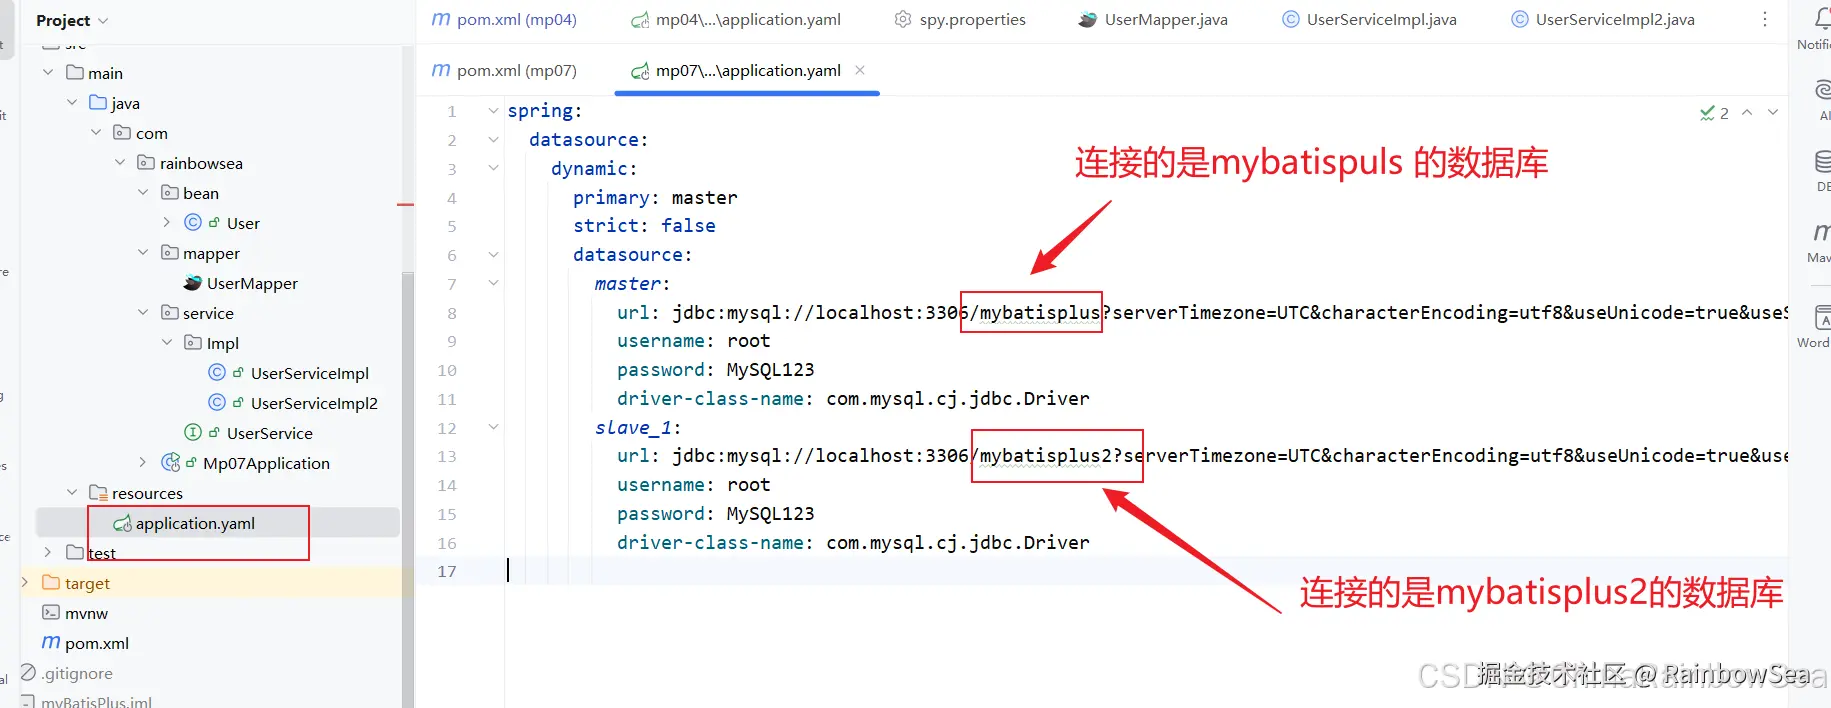The width and height of the screenshot is (1831, 708).
Task: Click the inspections widget showing 2
Action: 1714,113
